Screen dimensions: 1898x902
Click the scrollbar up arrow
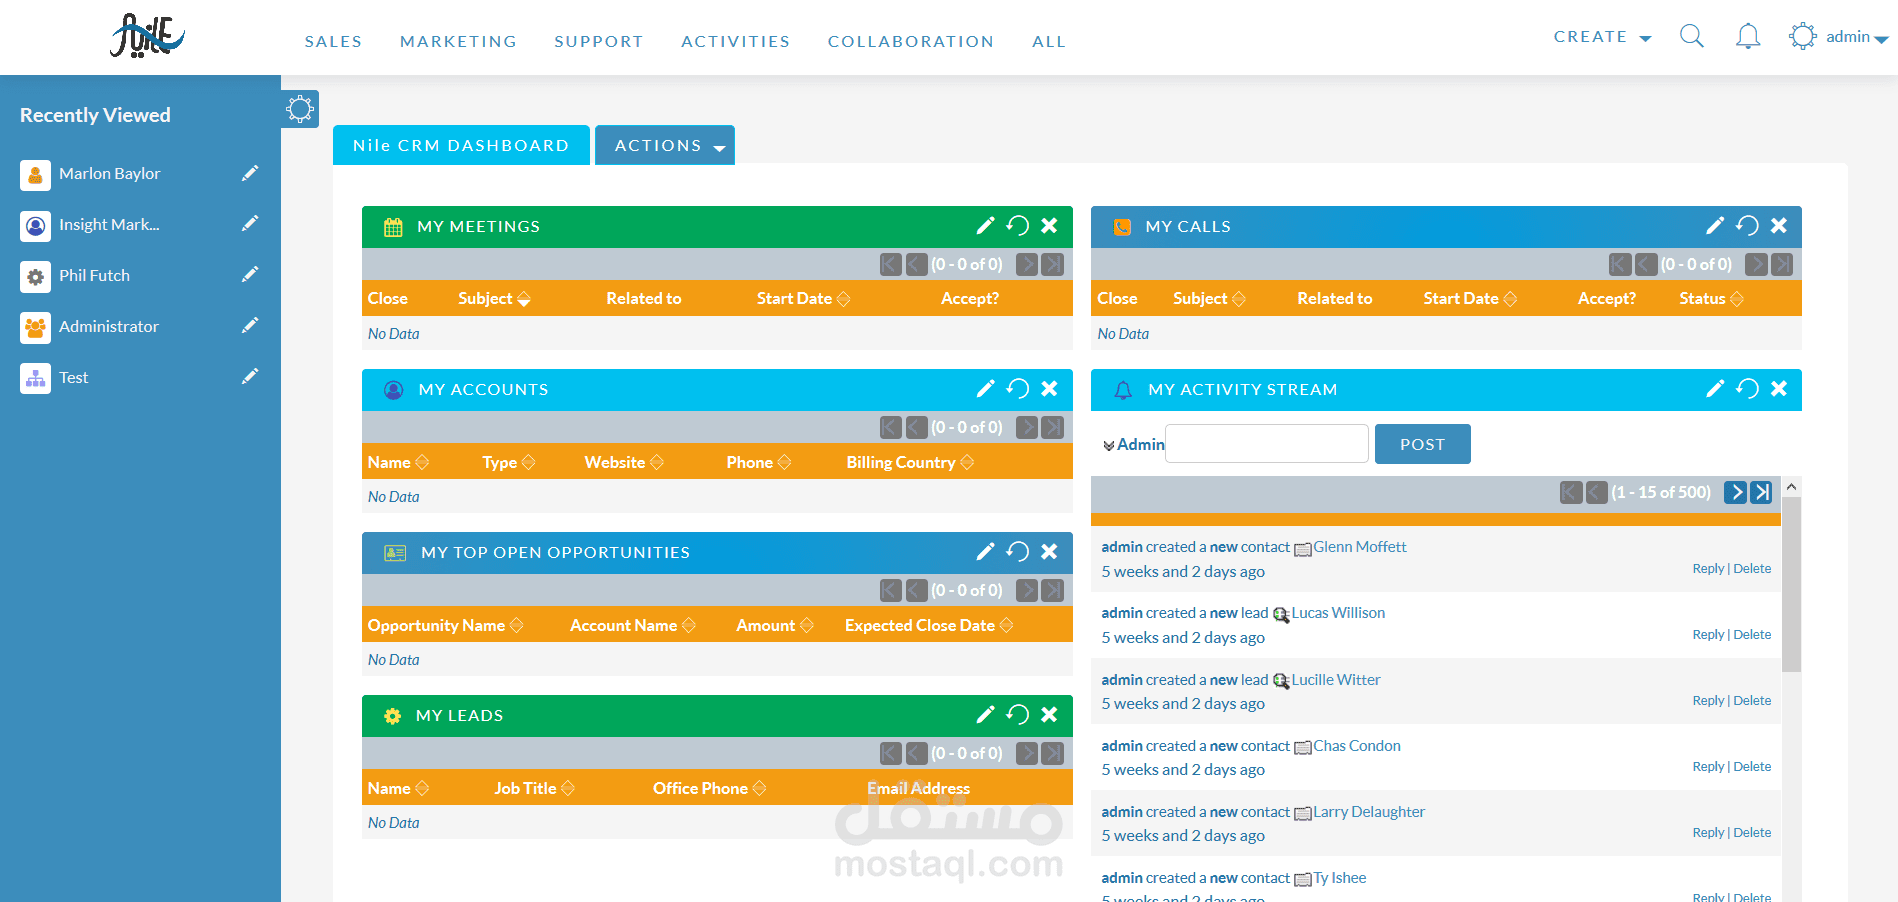point(1791,487)
